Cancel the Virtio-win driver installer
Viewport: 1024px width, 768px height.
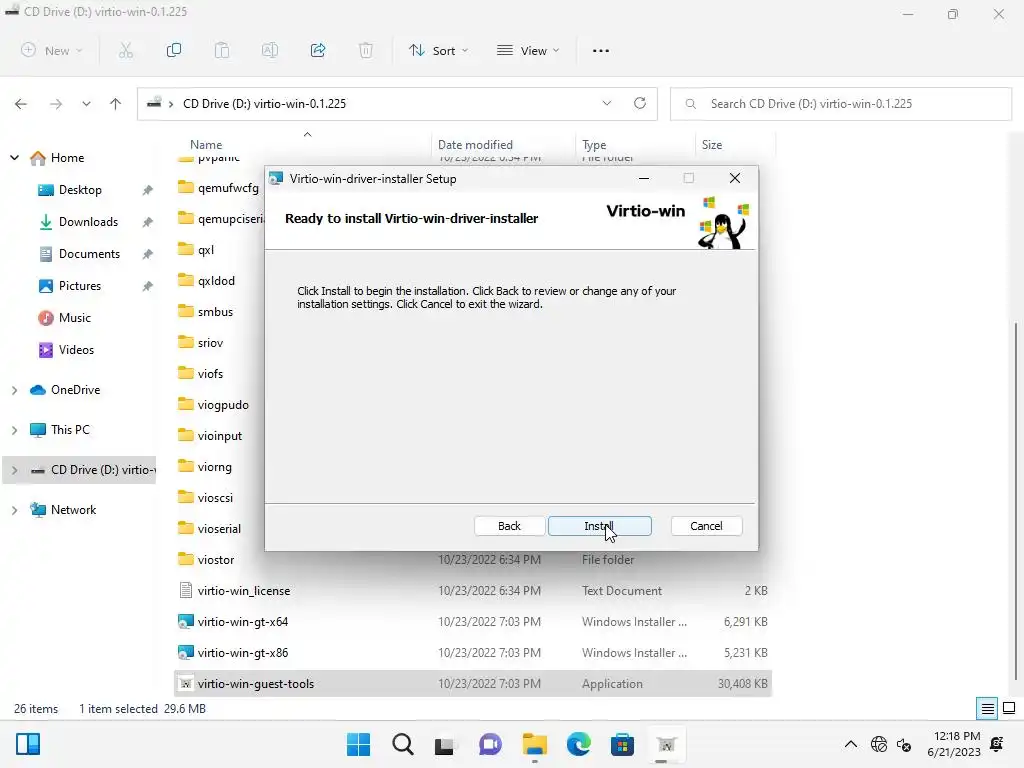(x=706, y=526)
